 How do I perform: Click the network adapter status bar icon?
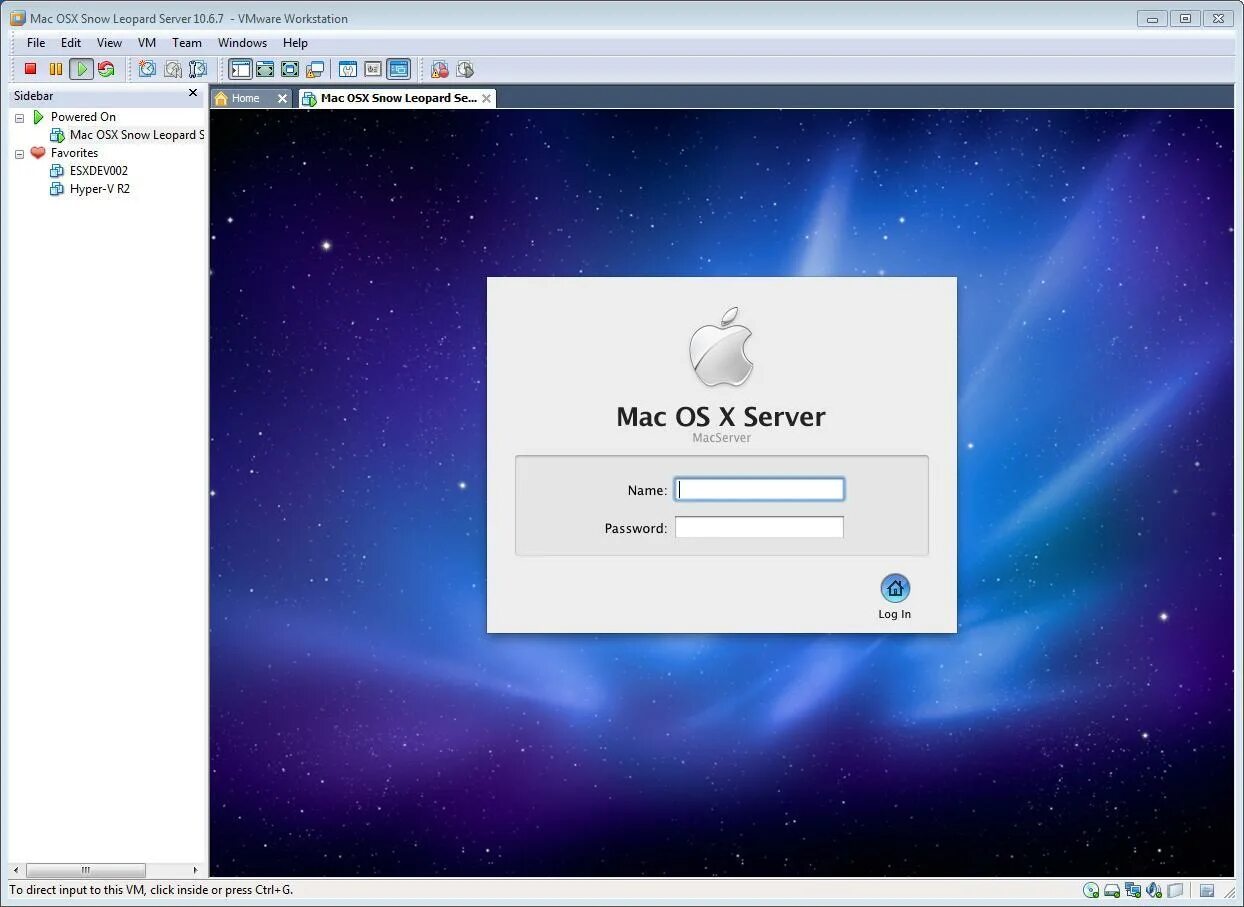tap(1133, 890)
